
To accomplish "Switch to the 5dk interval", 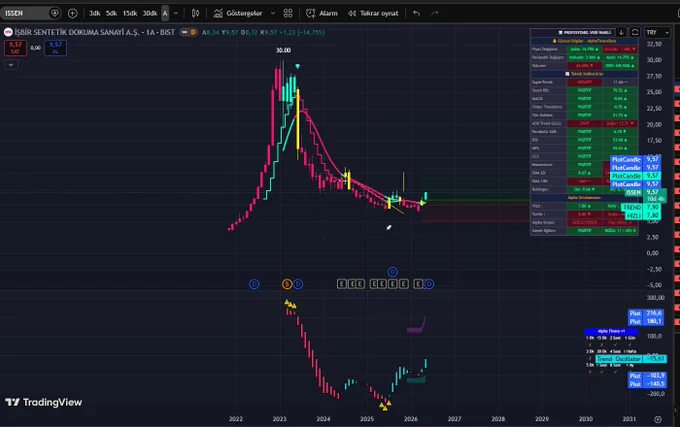I will coord(111,13).
